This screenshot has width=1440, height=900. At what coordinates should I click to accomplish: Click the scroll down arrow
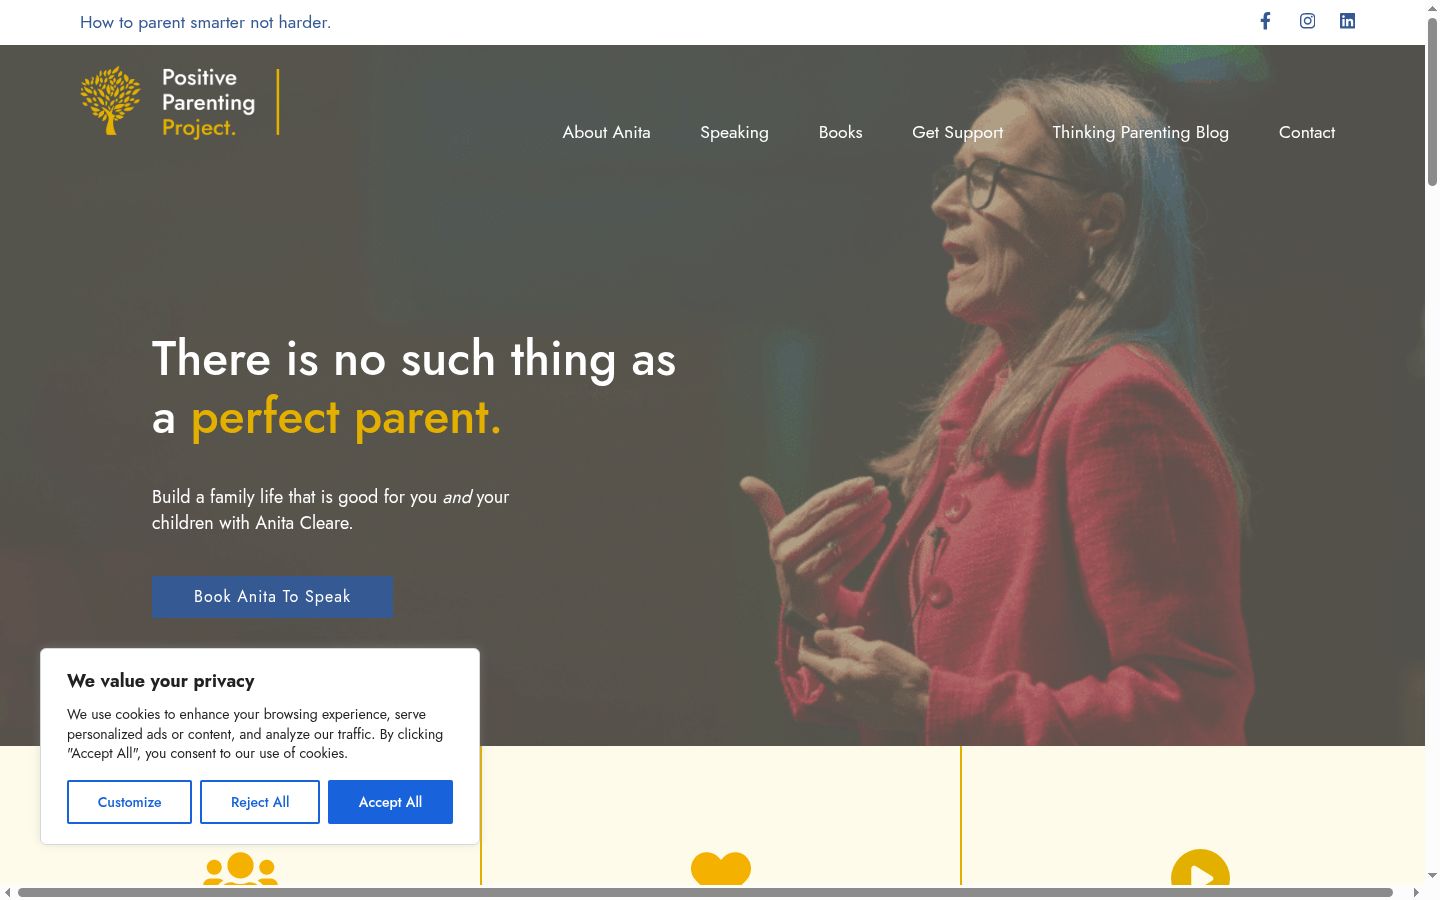coord(1432,876)
